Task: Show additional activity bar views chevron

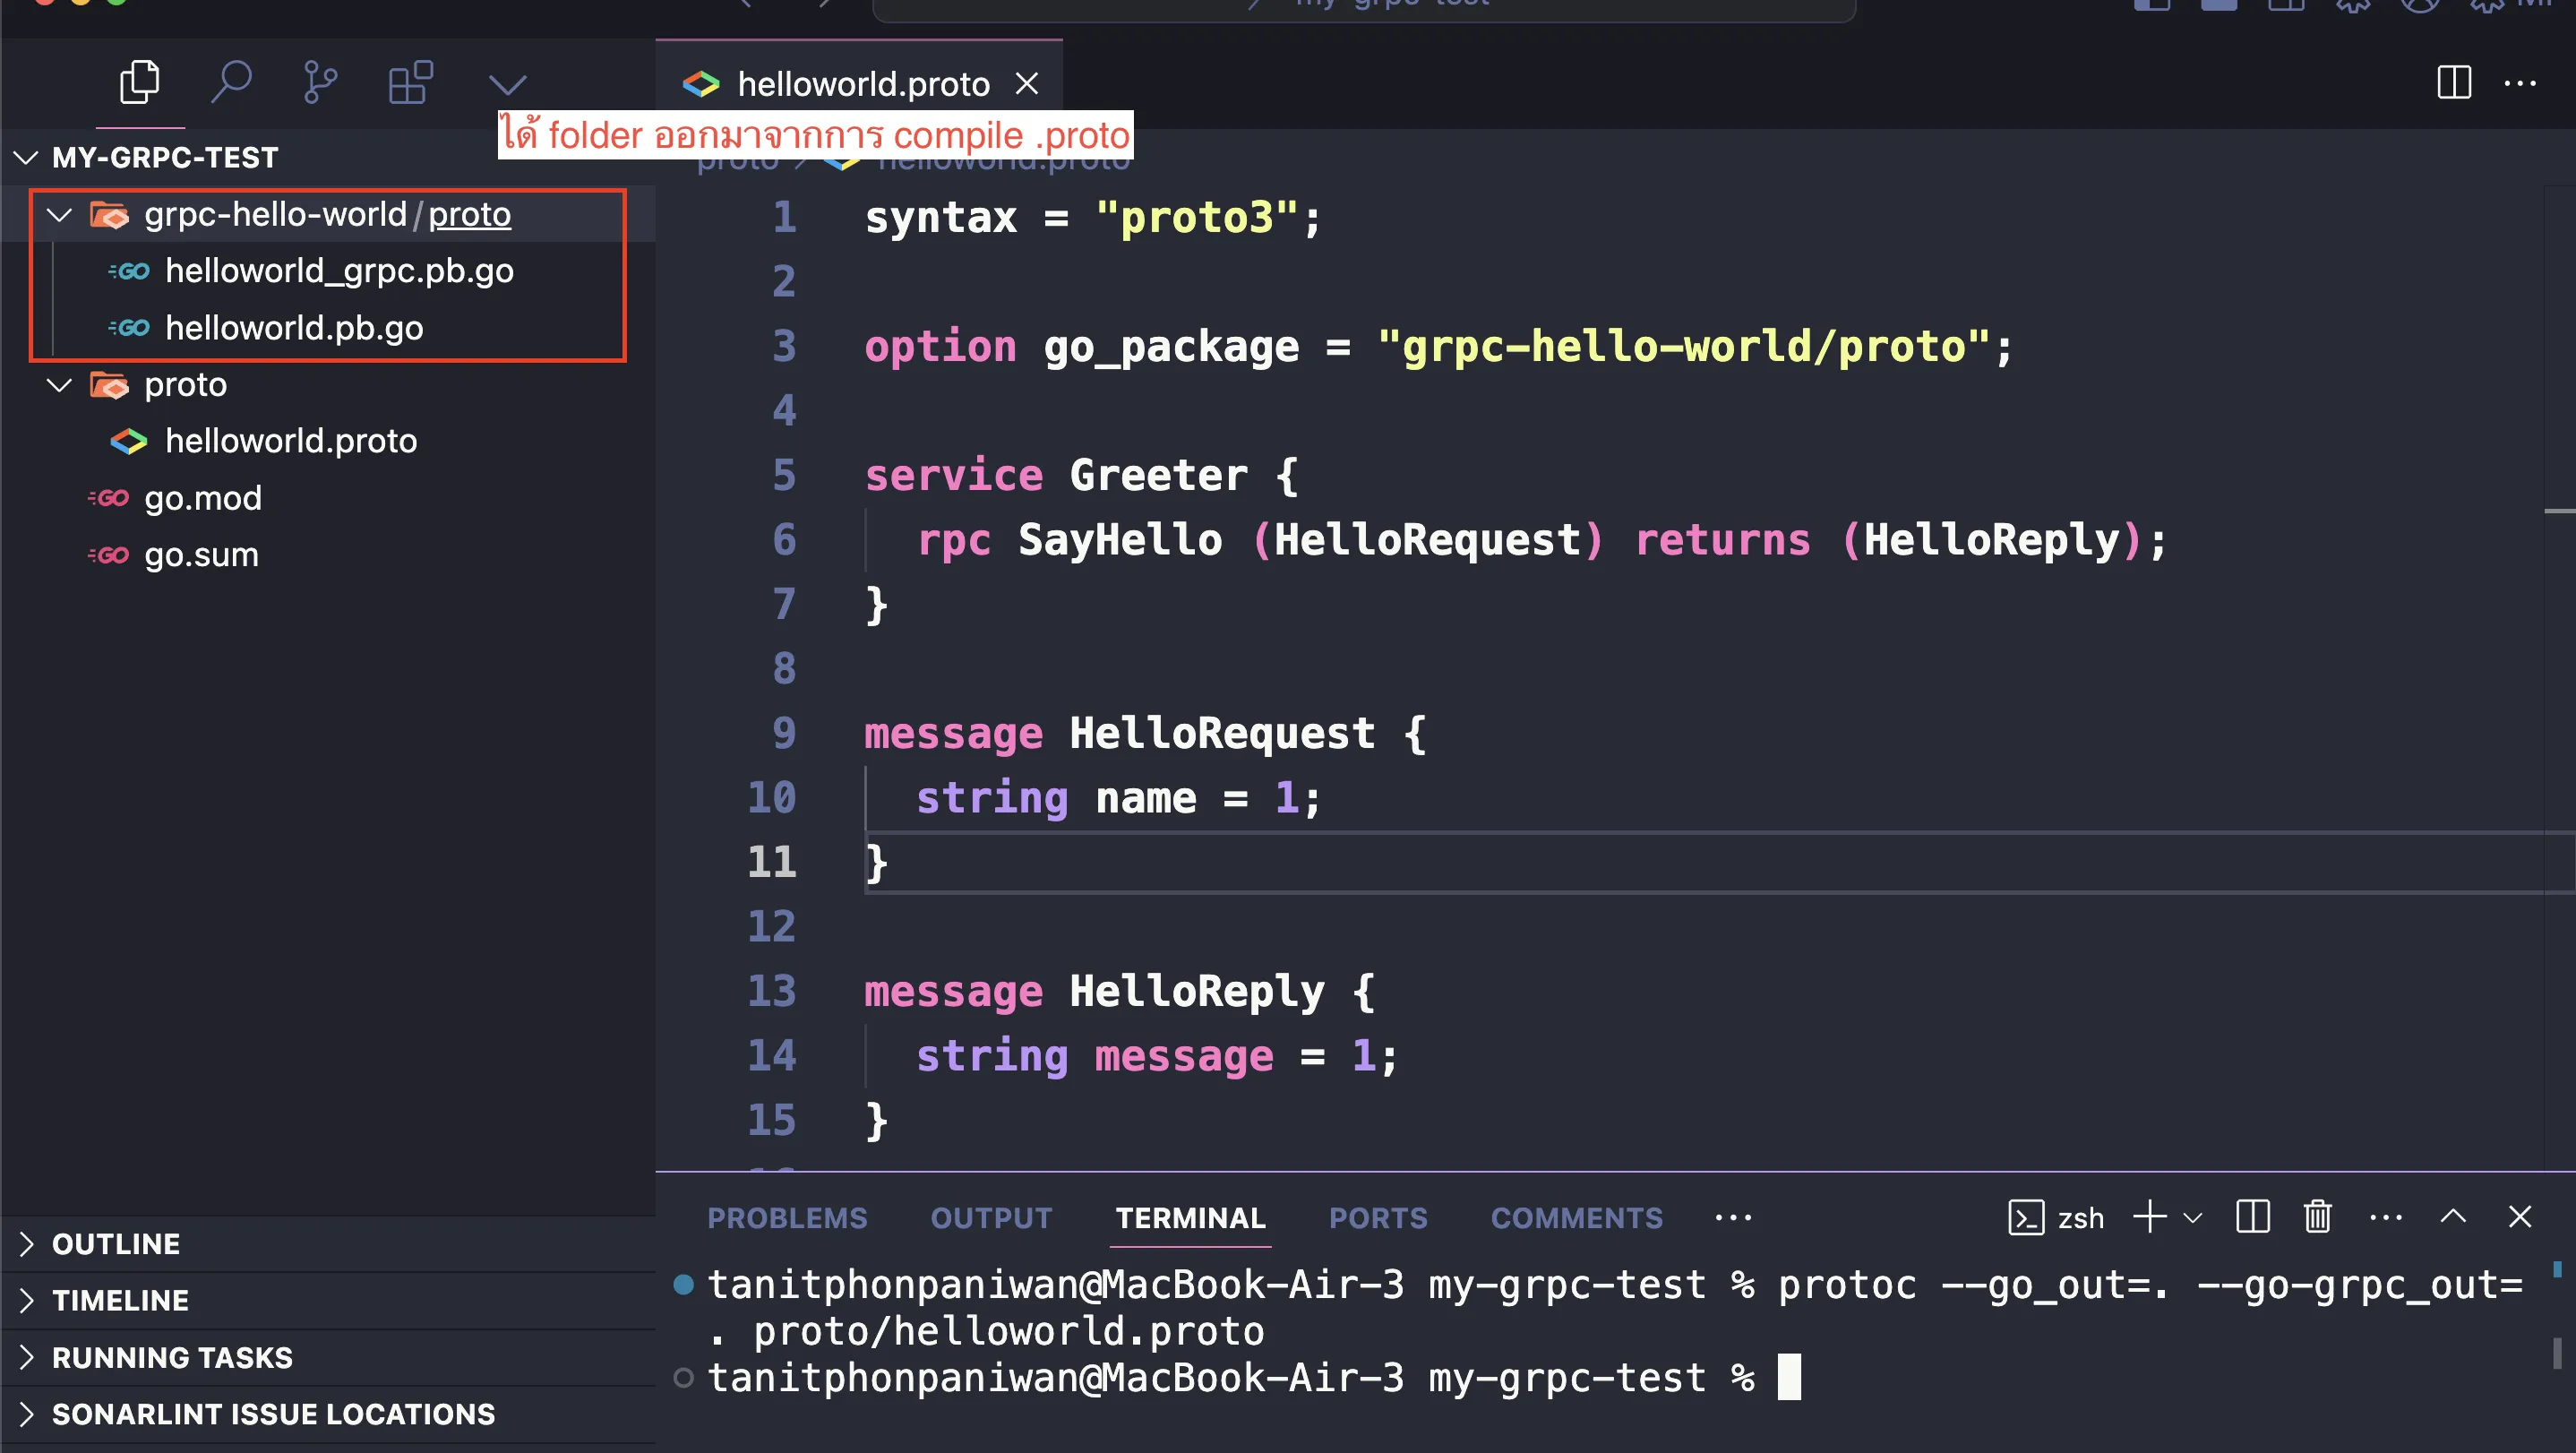Action: point(507,84)
